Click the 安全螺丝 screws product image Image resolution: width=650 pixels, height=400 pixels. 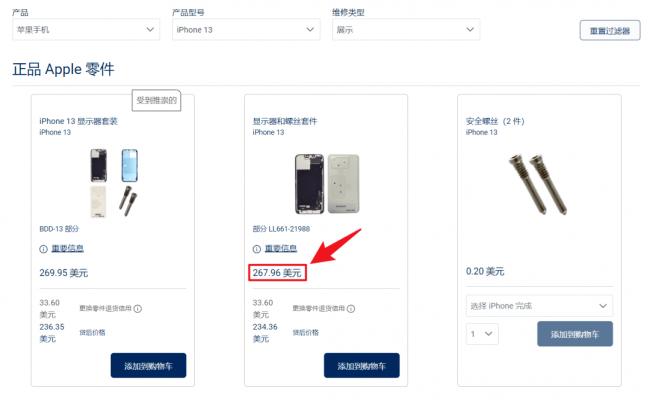(x=538, y=184)
